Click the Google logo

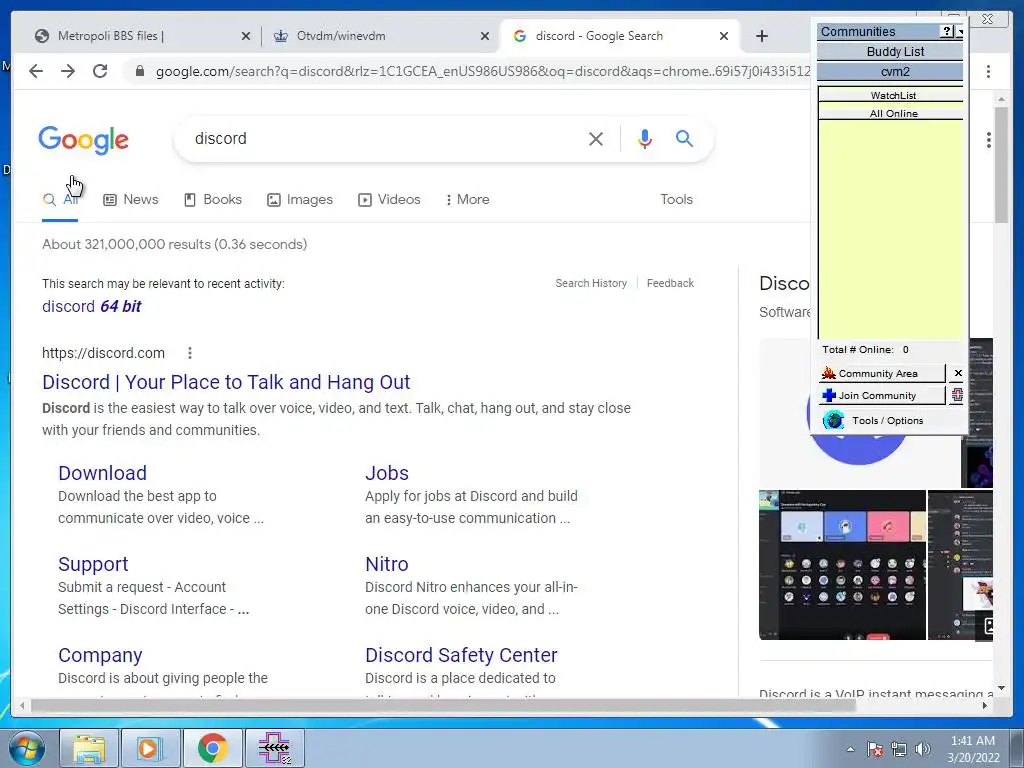(84, 140)
